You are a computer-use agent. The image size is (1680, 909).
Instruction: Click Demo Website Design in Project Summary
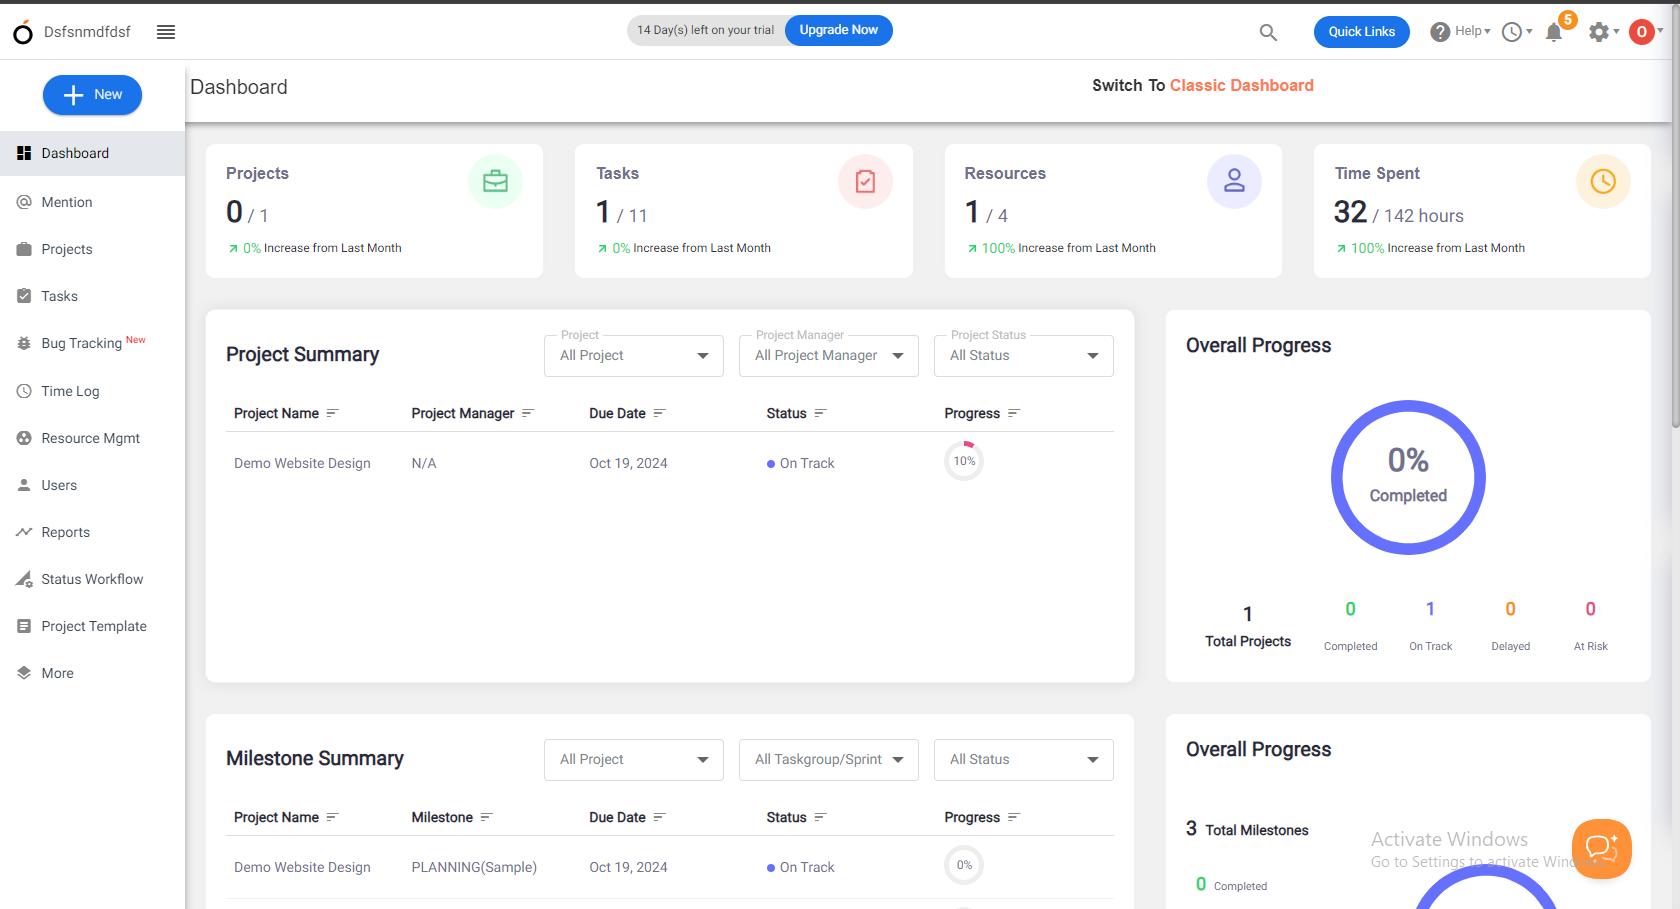[302, 463]
